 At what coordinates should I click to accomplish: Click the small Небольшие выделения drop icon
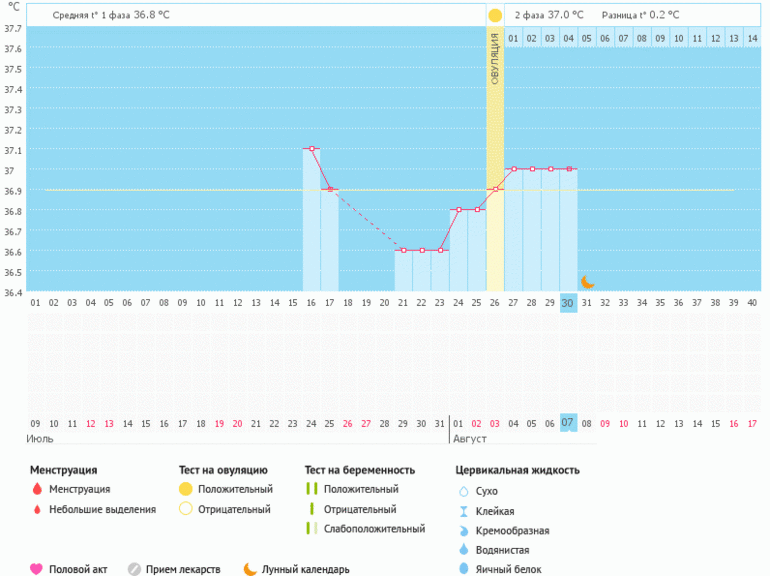(x=36, y=510)
